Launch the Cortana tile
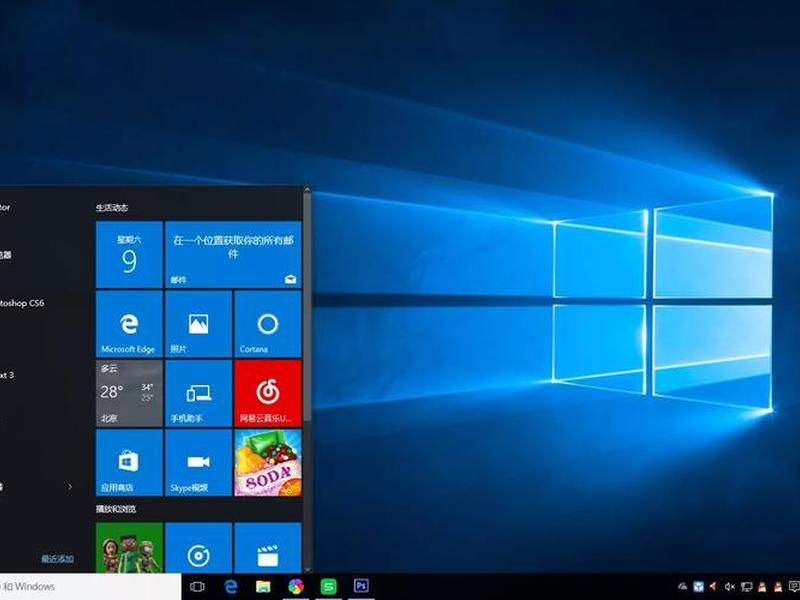The image size is (800, 600). pyautogui.click(x=268, y=324)
